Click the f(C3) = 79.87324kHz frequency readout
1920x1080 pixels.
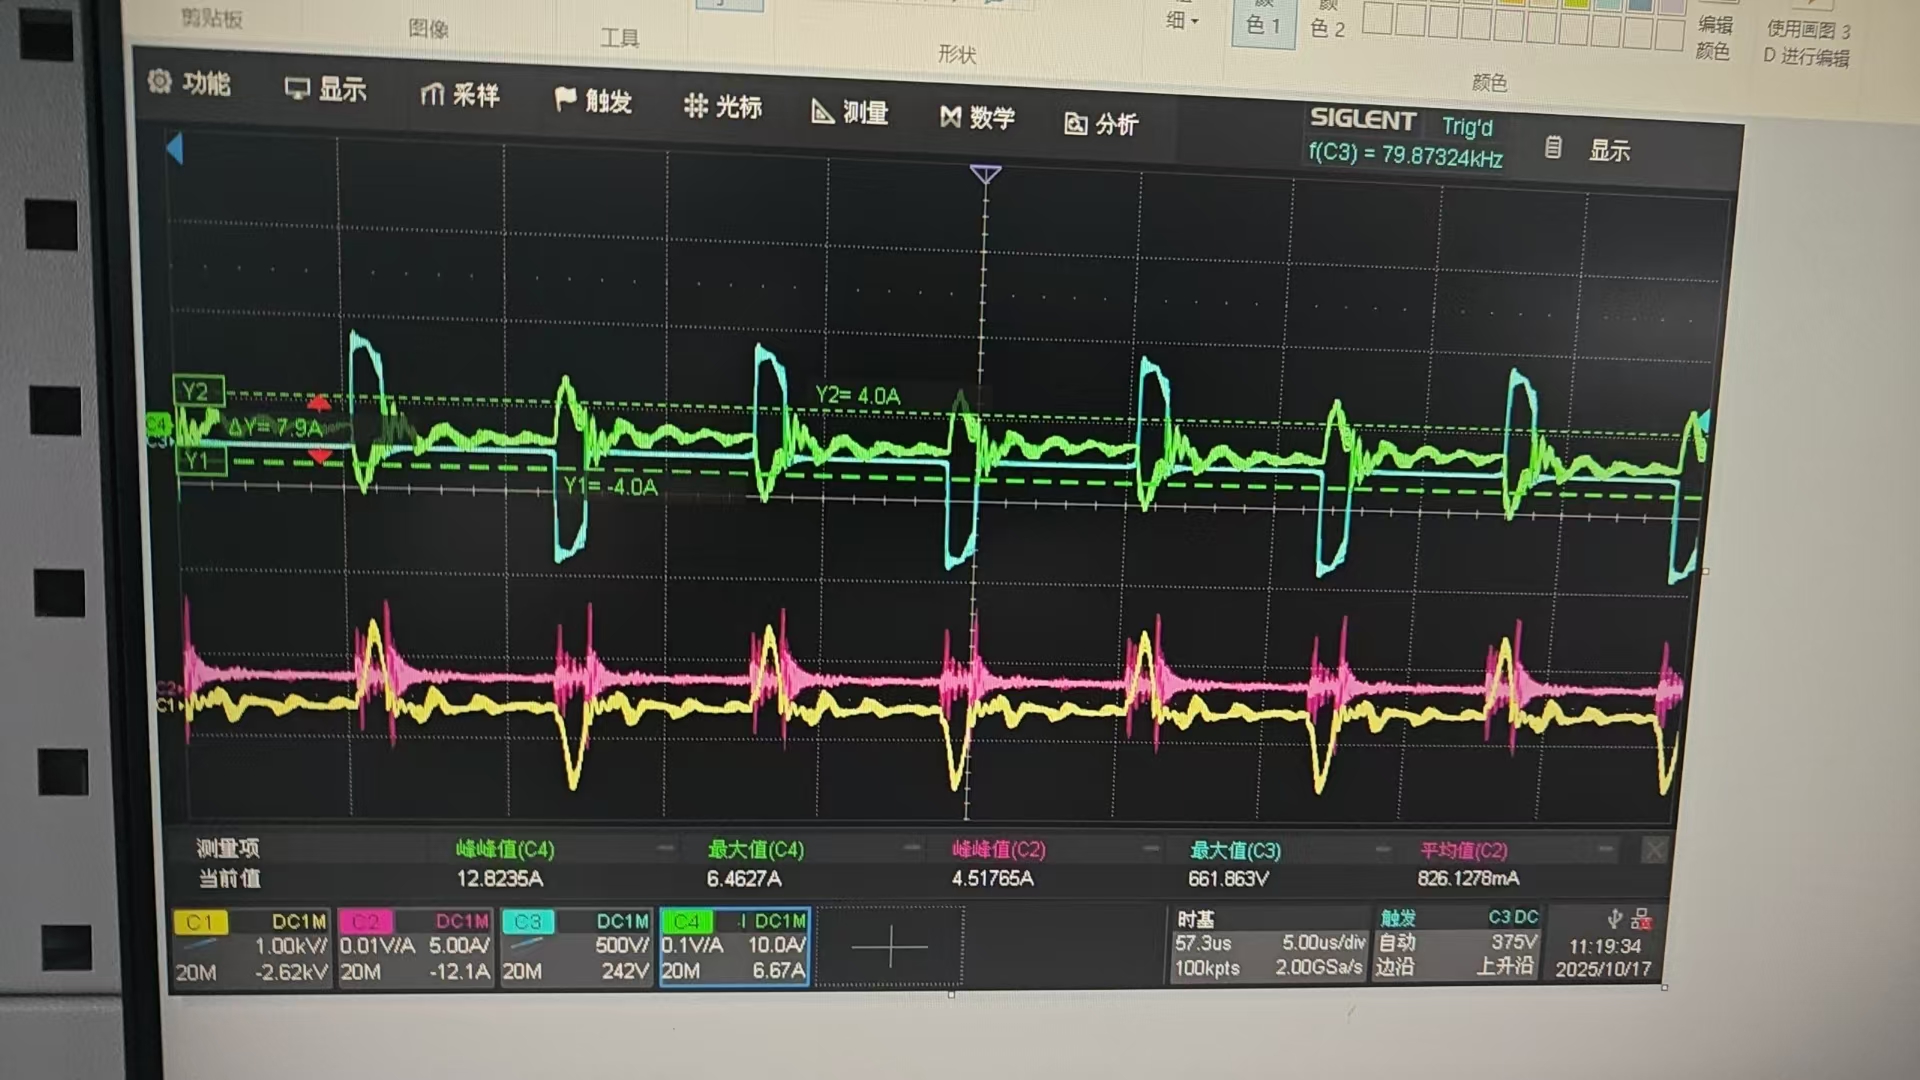coord(1405,156)
